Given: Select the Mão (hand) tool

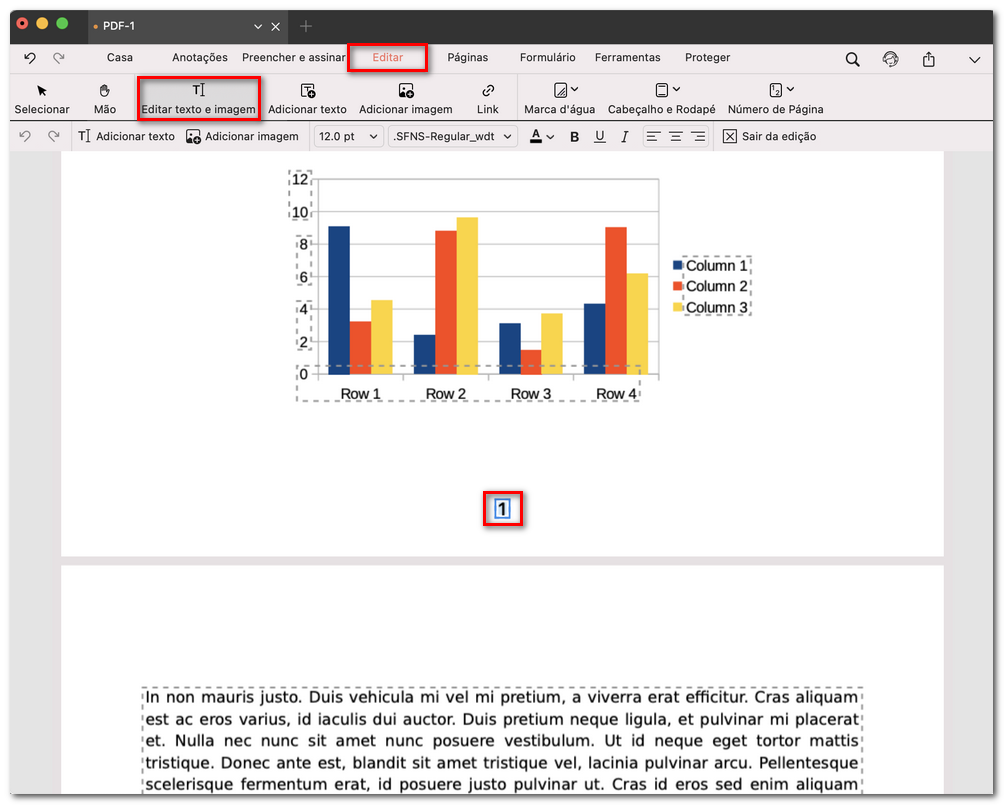Looking at the screenshot, I should pyautogui.click(x=104, y=97).
